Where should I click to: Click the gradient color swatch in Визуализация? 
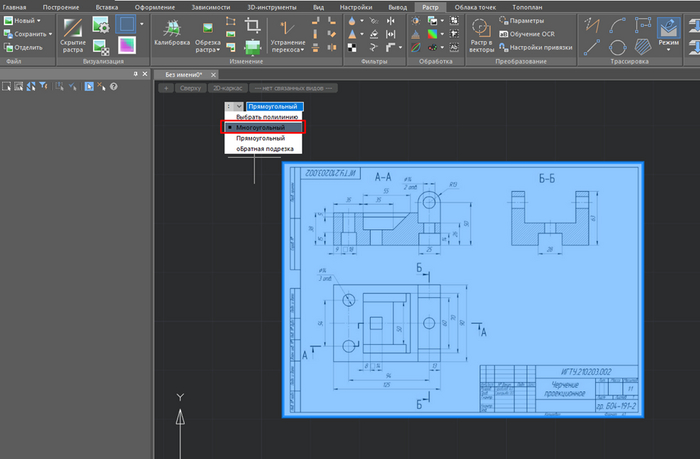pos(128,46)
